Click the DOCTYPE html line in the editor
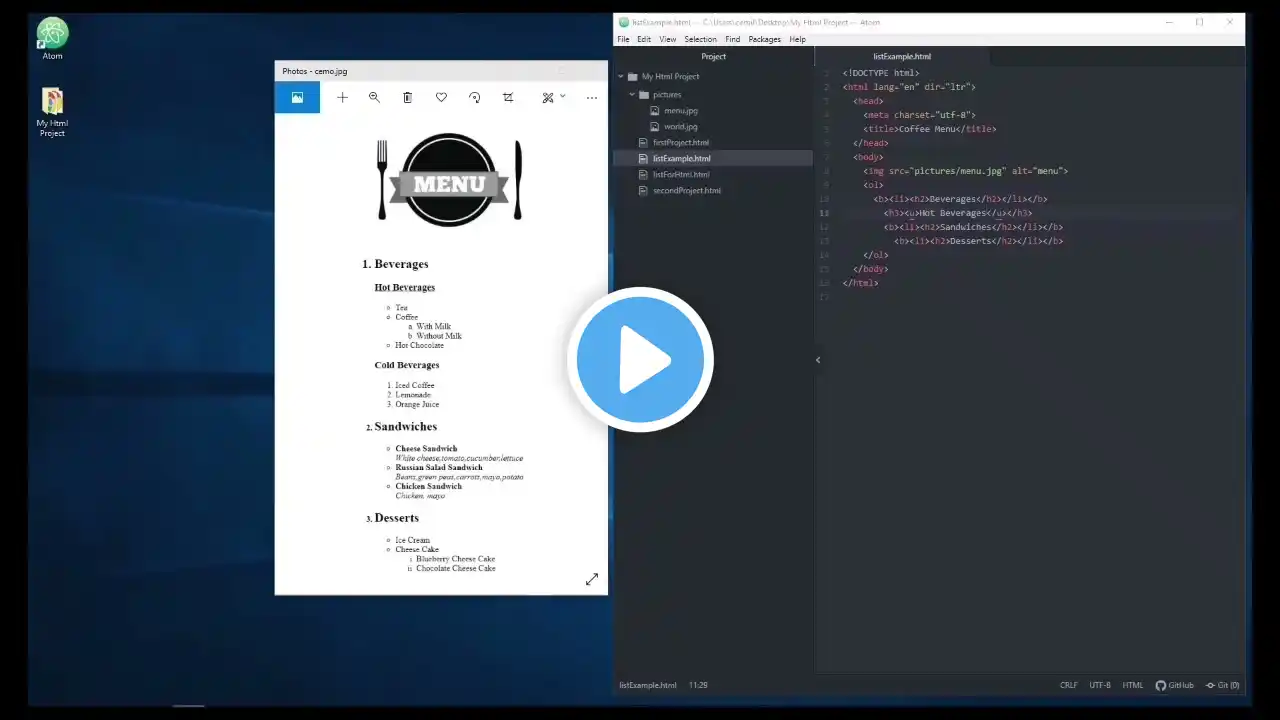The image size is (1280, 720). [881, 73]
